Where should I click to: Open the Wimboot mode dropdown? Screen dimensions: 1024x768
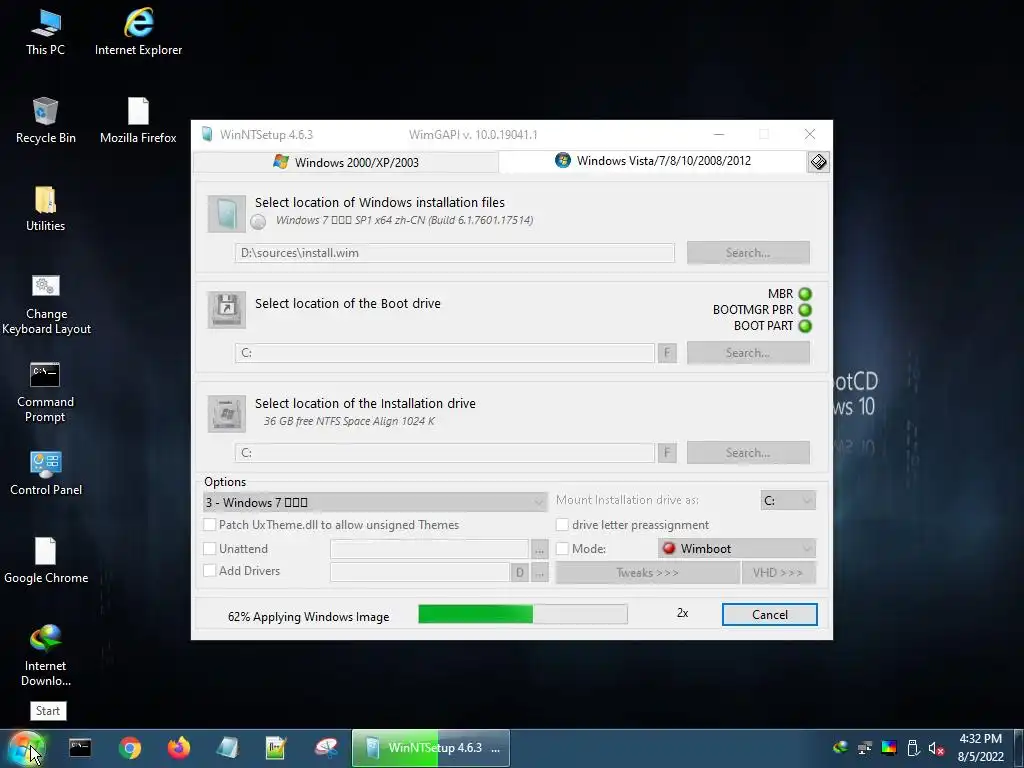[737, 549]
